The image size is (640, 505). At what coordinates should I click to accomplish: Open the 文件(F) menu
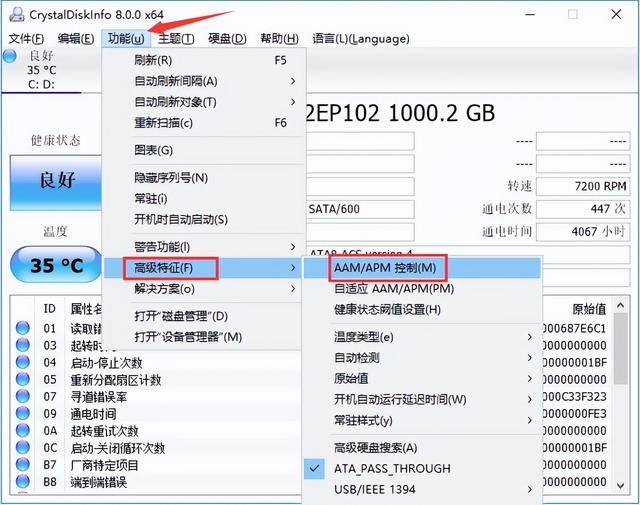(x=26, y=39)
